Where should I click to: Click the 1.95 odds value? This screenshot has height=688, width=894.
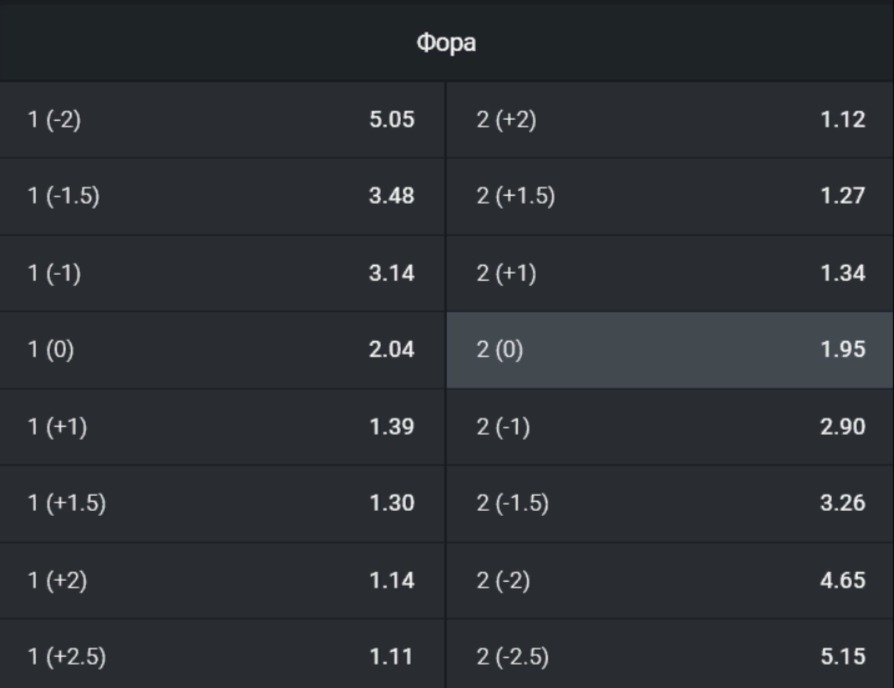pos(843,349)
